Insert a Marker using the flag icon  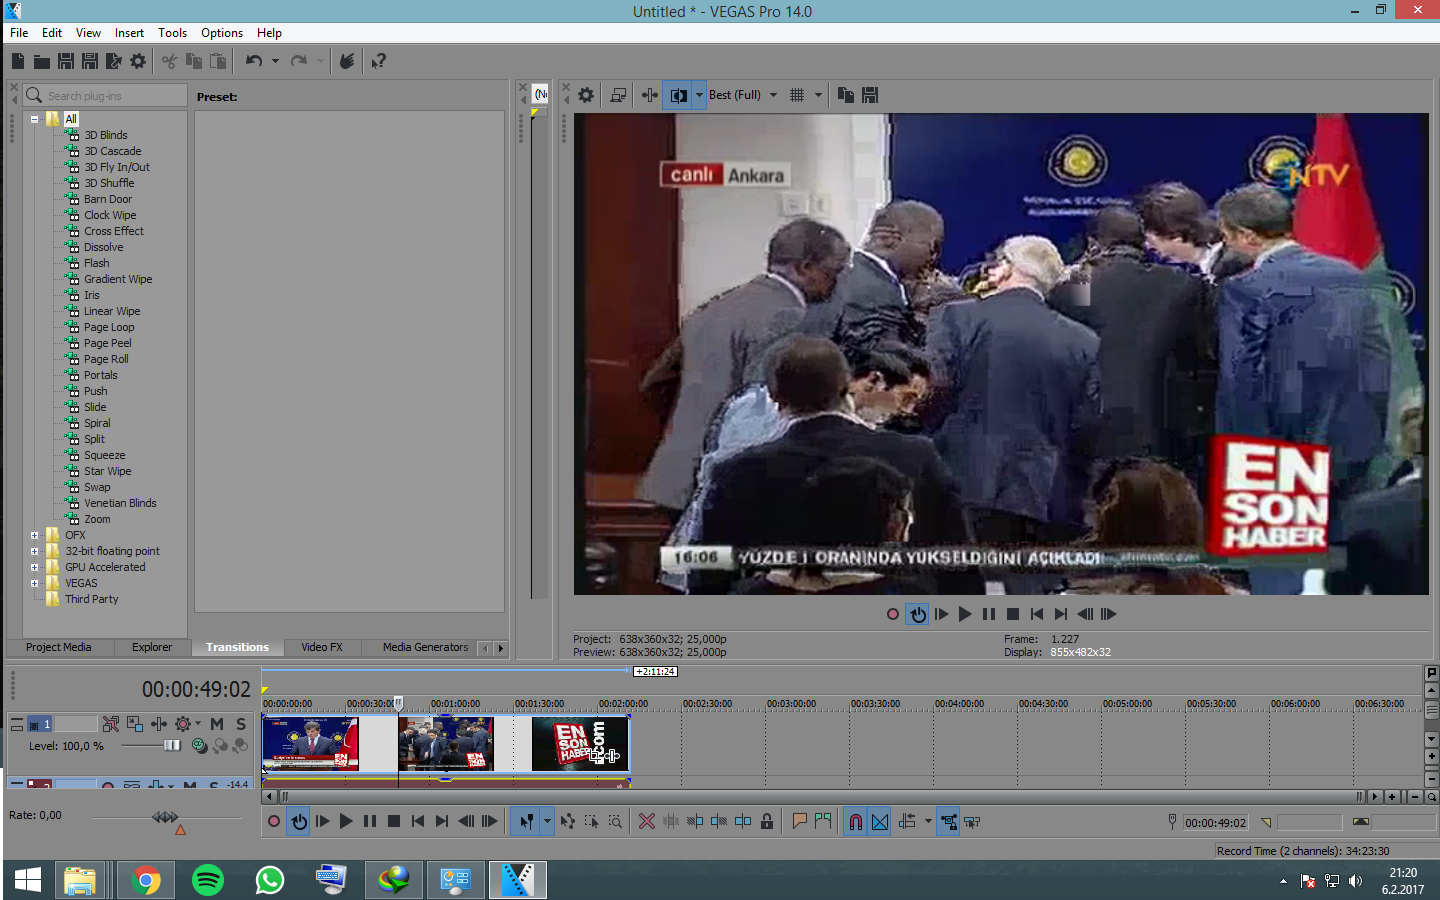tap(799, 821)
